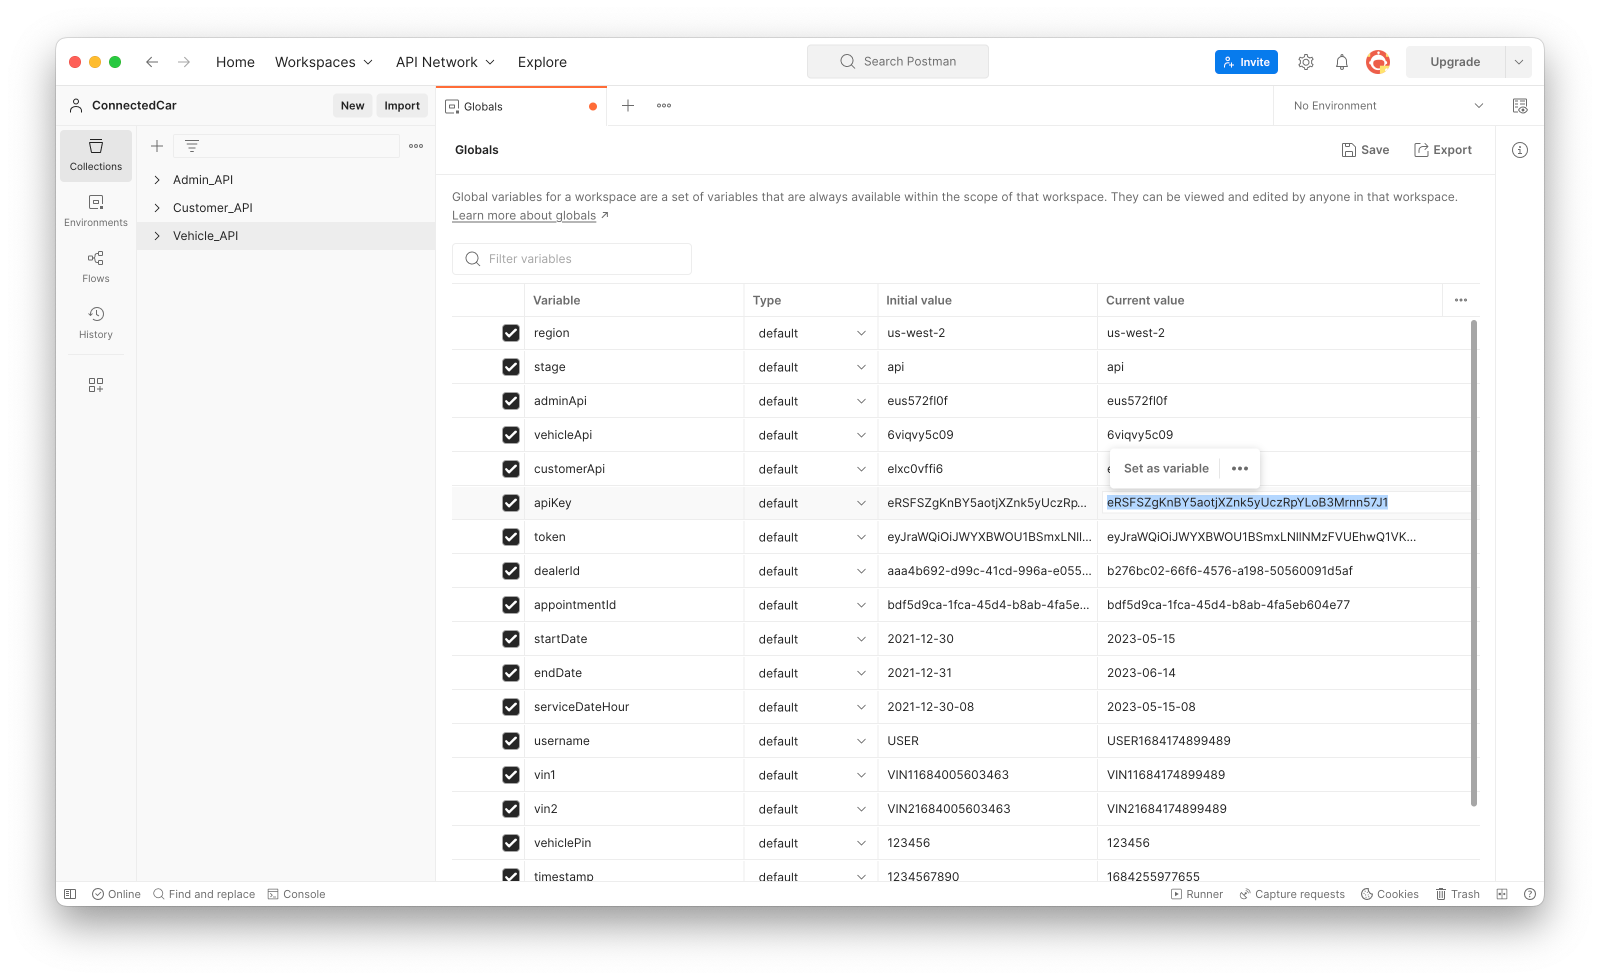
Task: Open the settings gear icon
Action: coord(1306,62)
